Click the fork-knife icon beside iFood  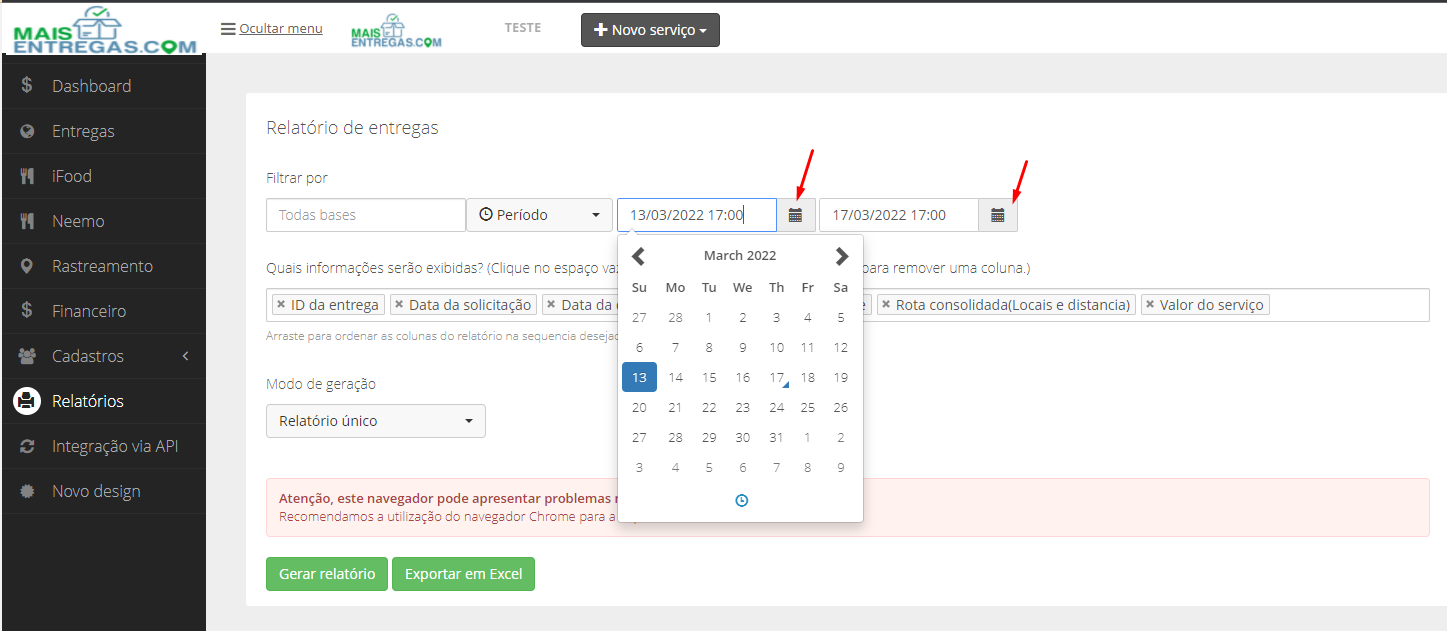[27, 176]
